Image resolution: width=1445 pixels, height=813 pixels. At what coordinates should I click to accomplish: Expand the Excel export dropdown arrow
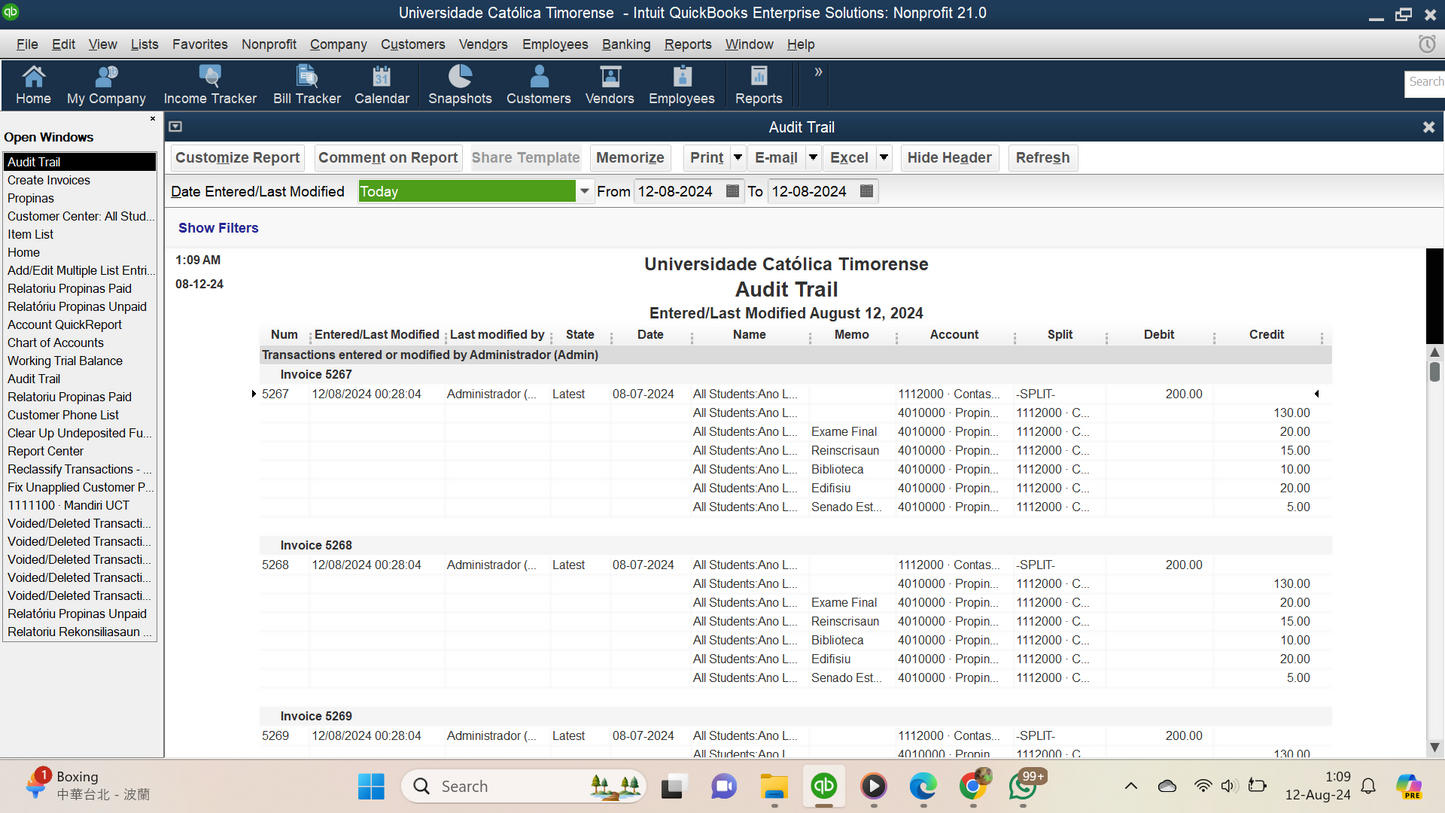884,158
